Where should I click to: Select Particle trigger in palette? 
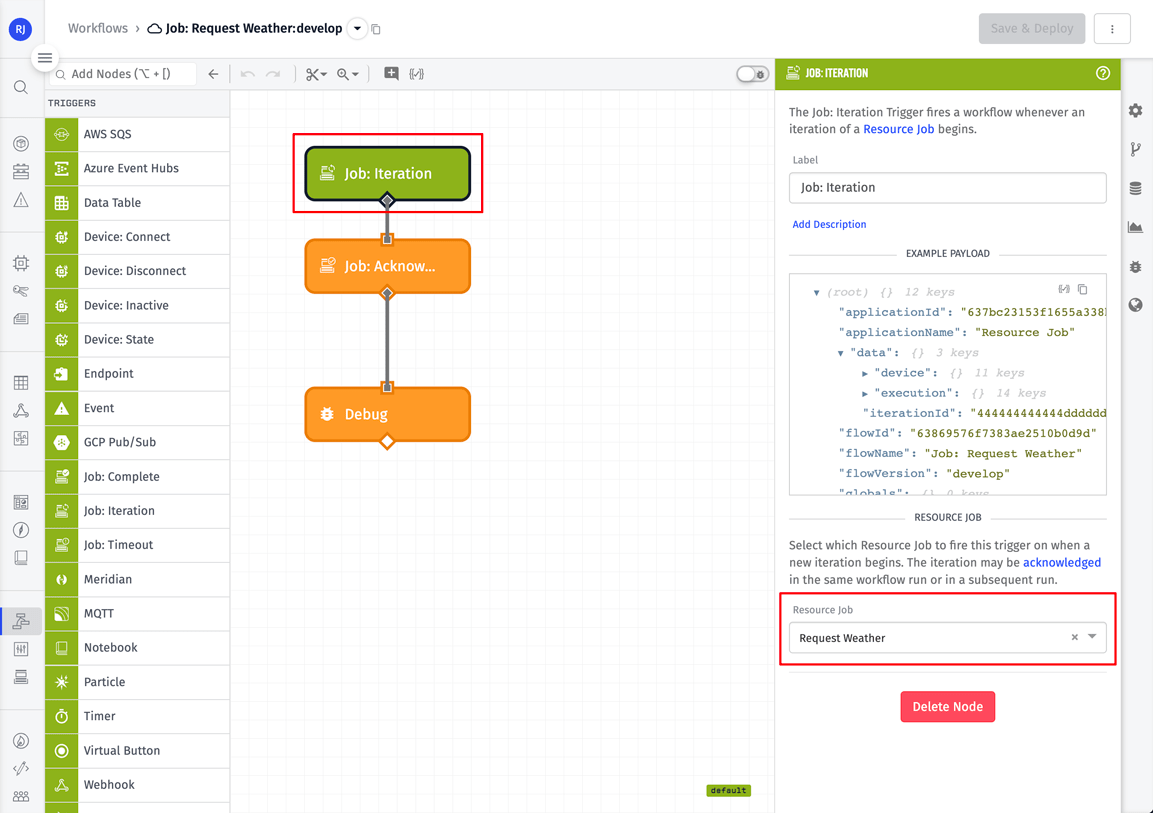(x=137, y=681)
